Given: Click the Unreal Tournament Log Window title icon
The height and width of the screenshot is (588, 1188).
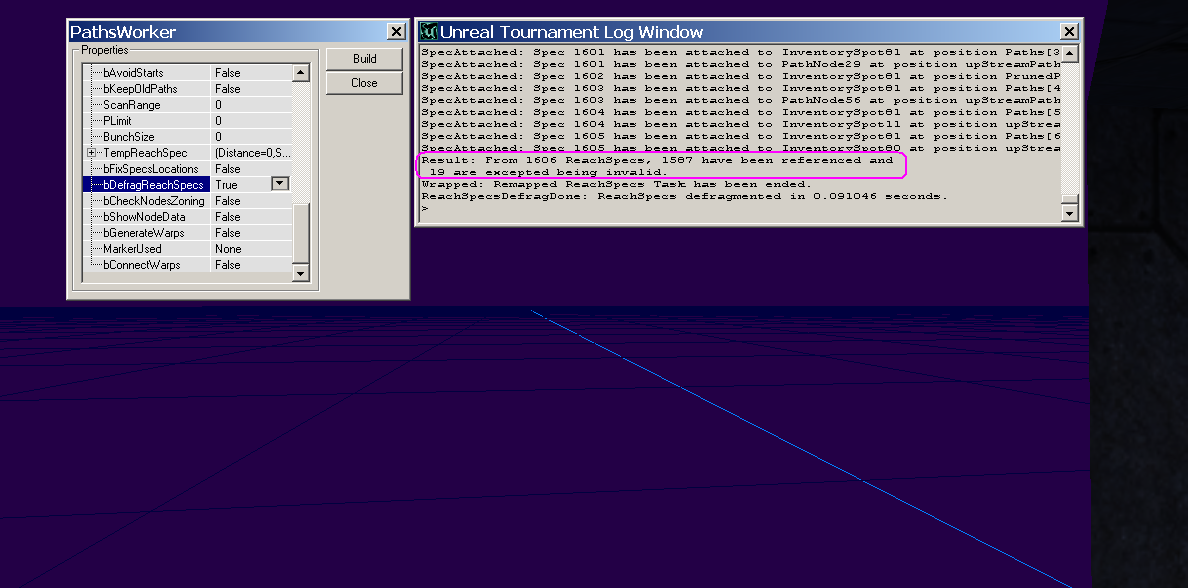Looking at the screenshot, I should pyautogui.click(x=429, y=31).
